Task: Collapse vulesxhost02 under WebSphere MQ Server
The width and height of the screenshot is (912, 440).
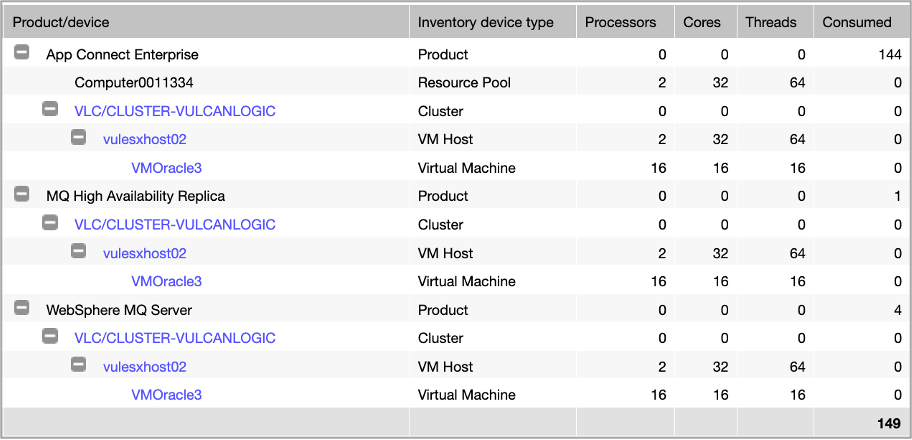Action: pyautogui.click(x=79, y=364)
